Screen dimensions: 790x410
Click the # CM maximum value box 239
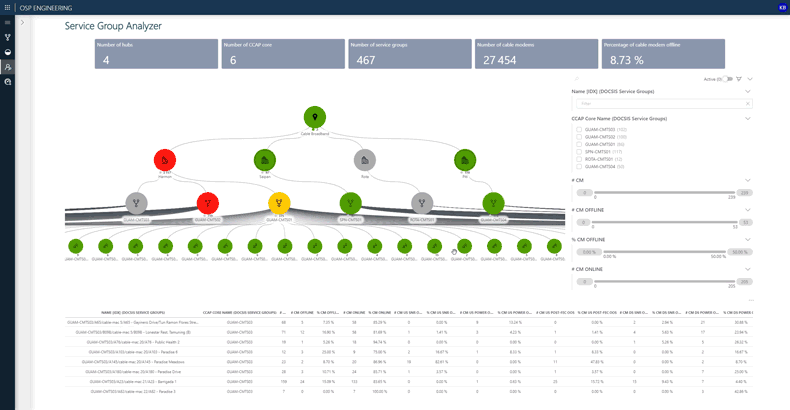745,193
